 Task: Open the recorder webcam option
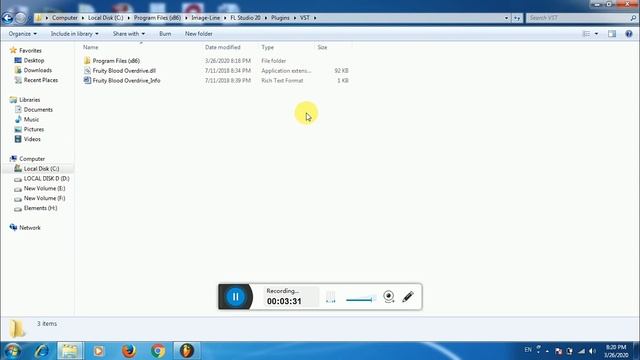point(389,296)
